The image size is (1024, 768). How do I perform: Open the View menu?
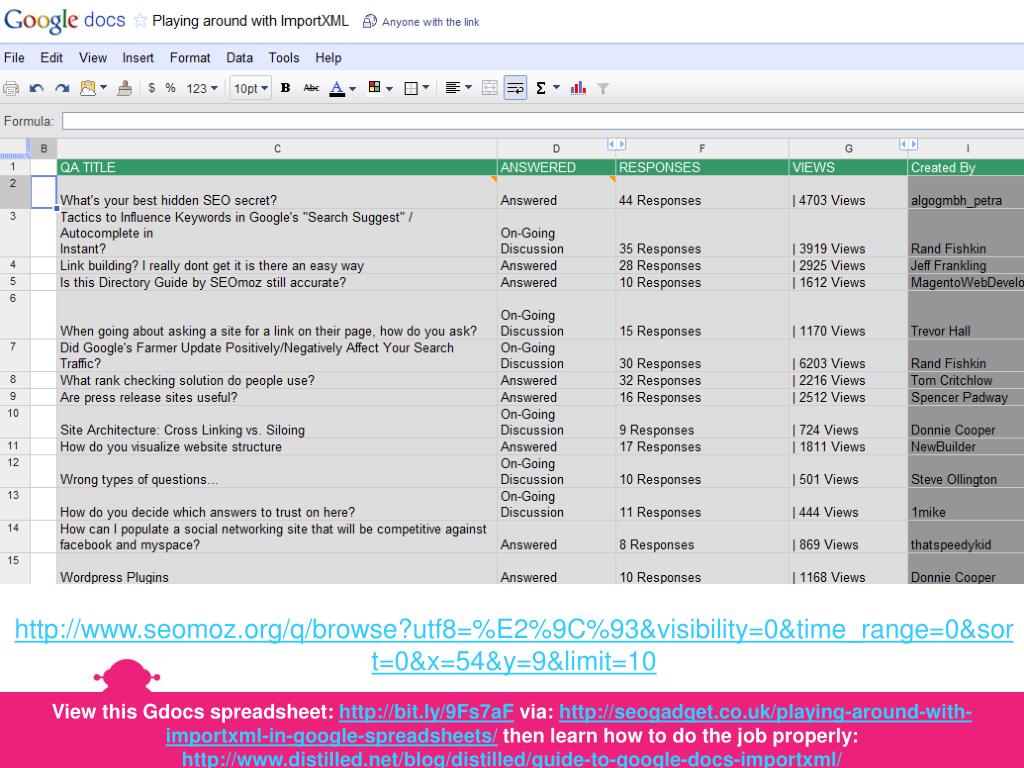coord(93,57)
